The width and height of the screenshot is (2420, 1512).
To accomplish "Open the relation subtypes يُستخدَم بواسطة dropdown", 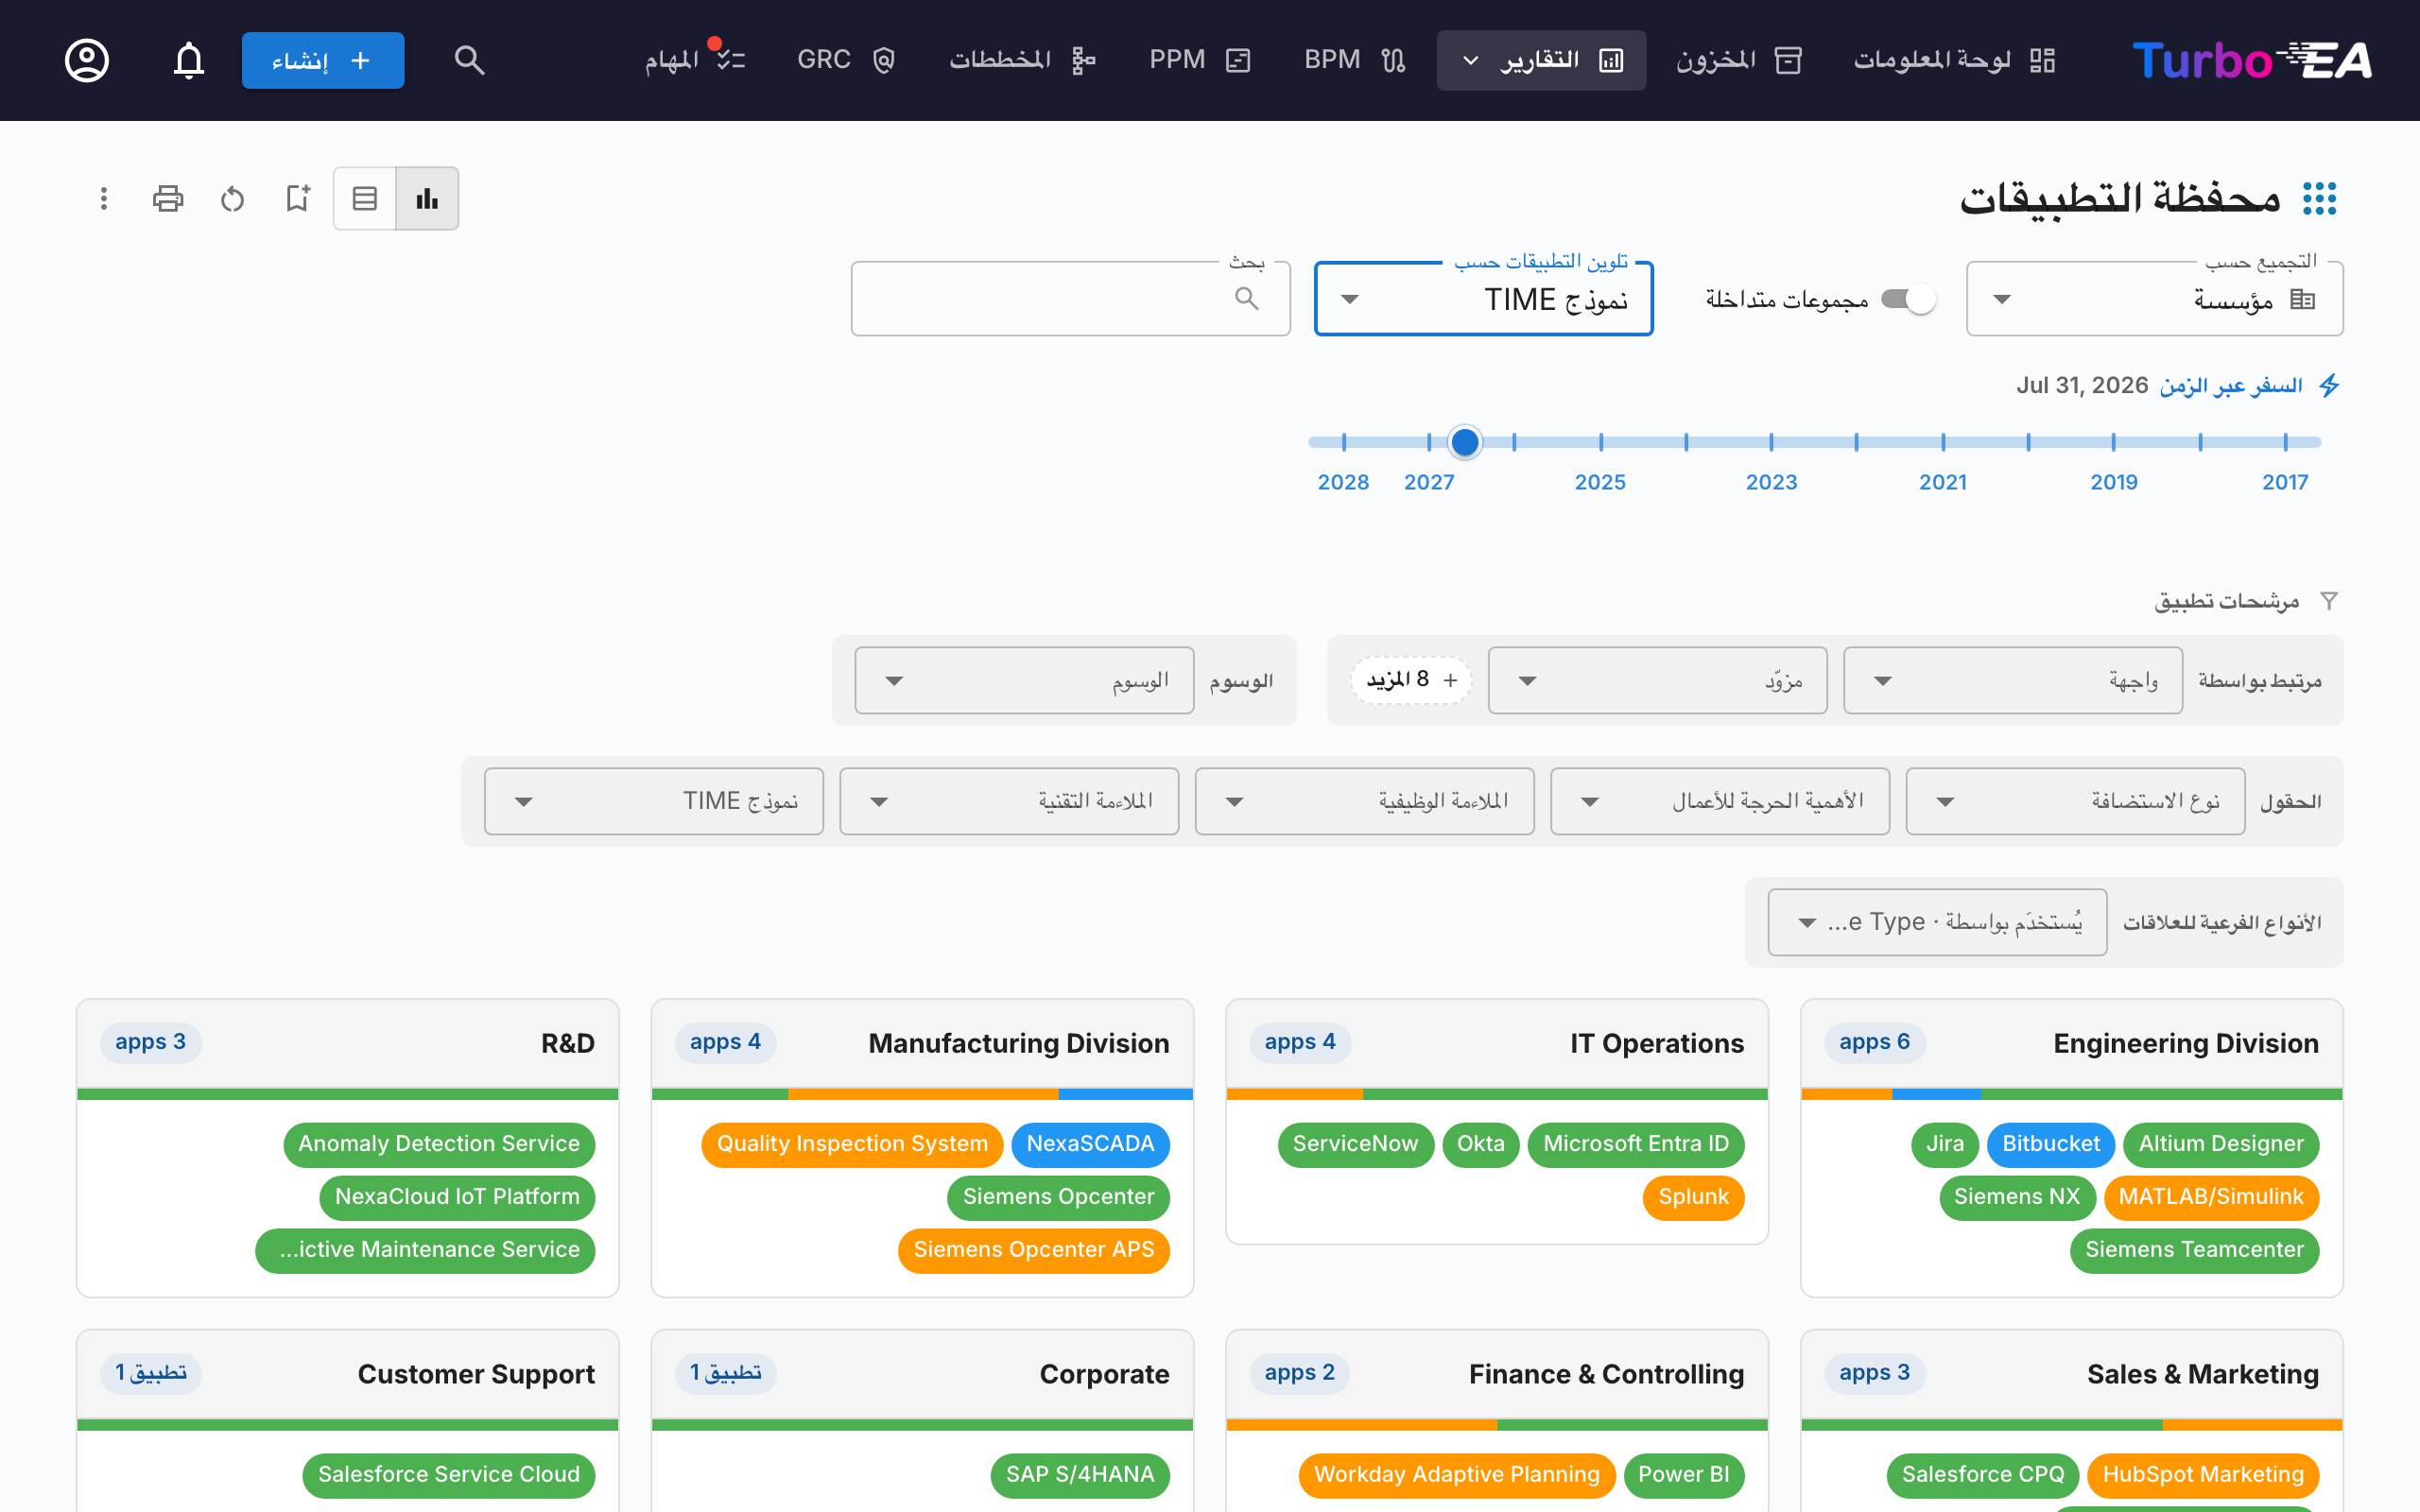I will (x=1937, y=922).
